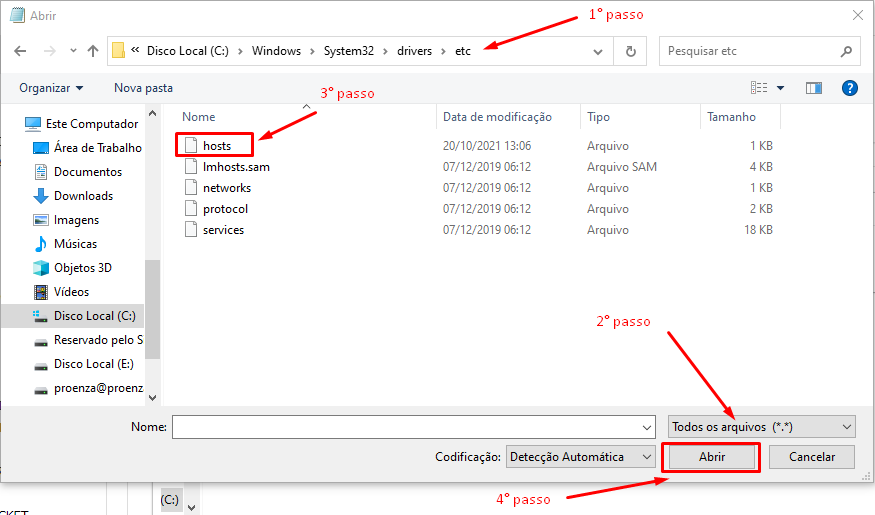
Task: Click the lmhosts.sam file icon
Action: tap(191, 166)
